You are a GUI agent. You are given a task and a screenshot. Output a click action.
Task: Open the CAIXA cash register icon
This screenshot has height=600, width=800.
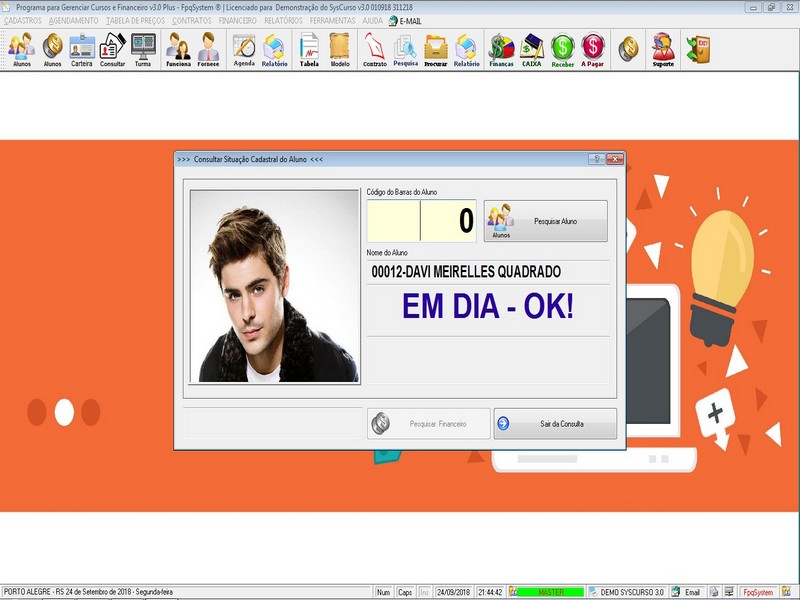point(532,49)
